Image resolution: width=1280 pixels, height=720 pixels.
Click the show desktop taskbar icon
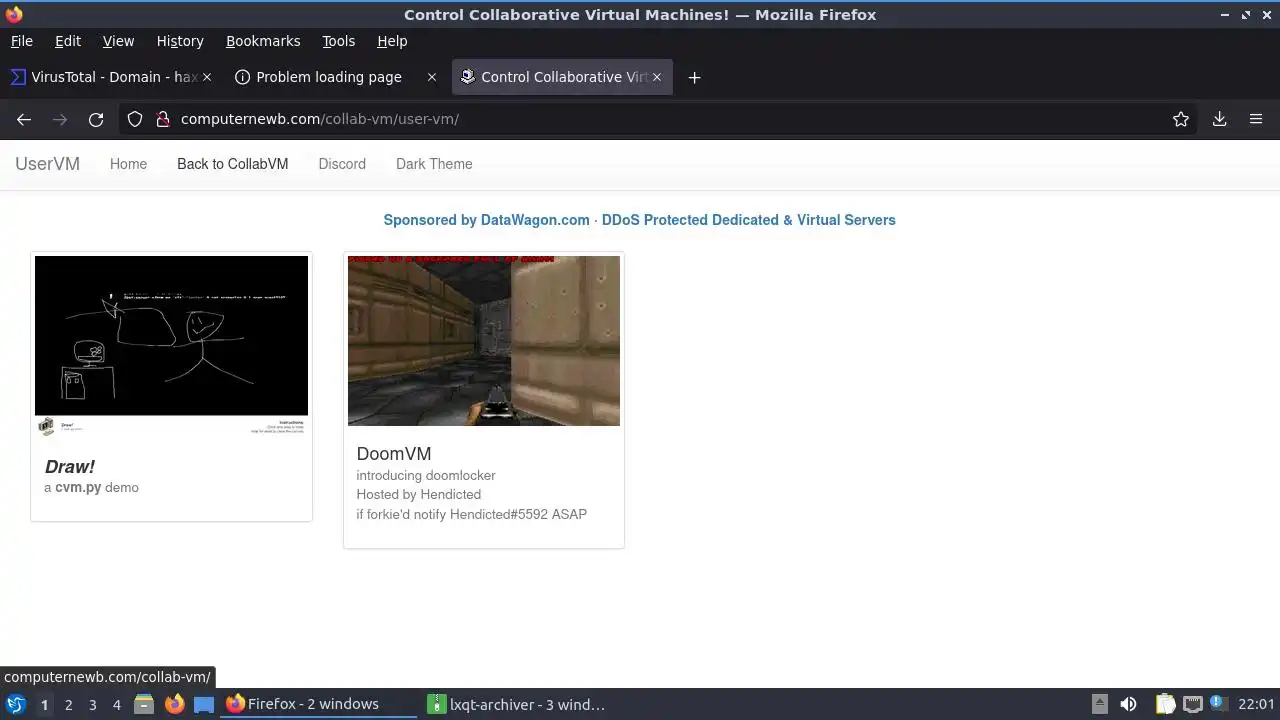coord(204,704)
